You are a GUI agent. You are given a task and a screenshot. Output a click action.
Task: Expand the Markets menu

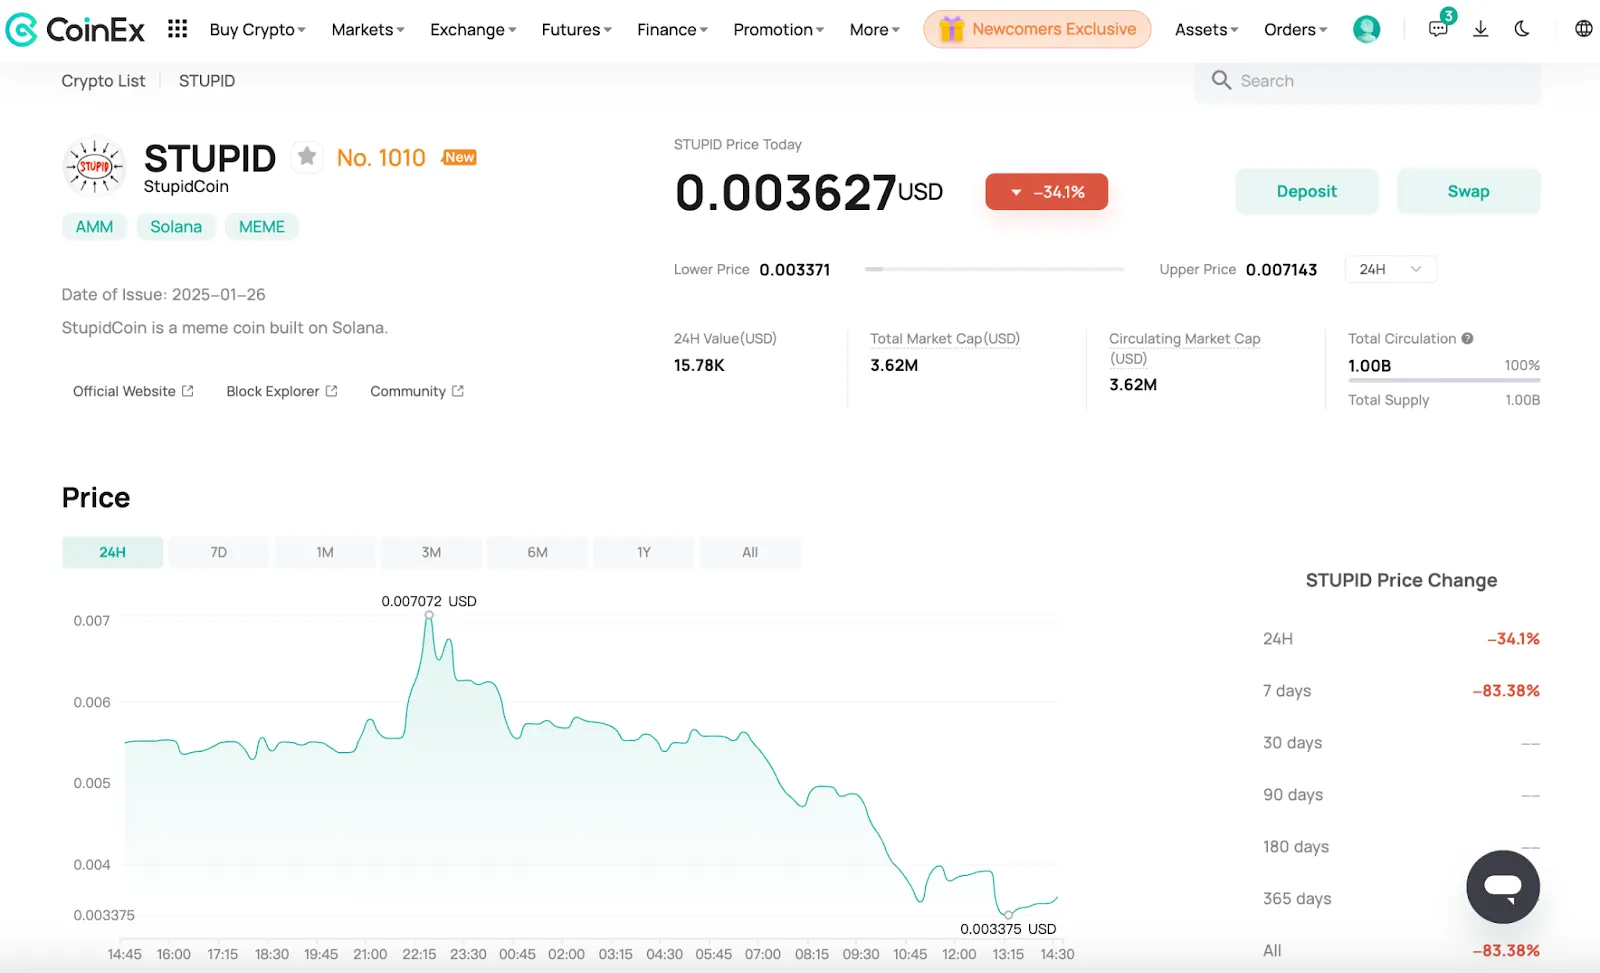(368, 30)
